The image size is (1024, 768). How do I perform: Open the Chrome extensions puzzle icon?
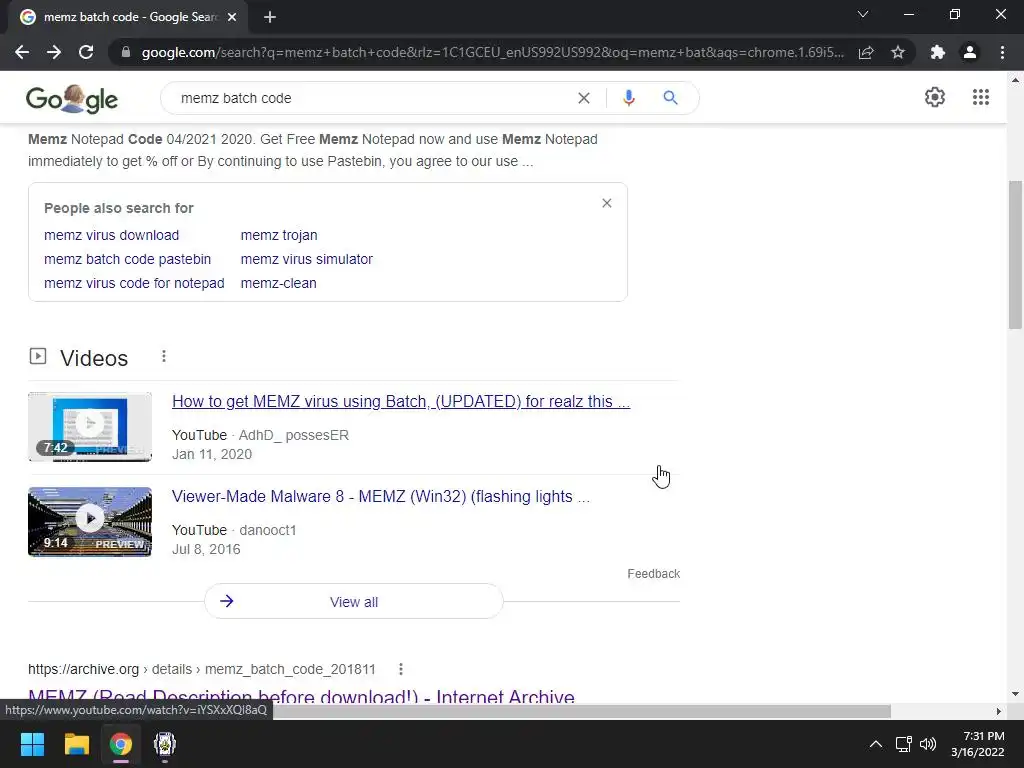[x=938, y=52]
